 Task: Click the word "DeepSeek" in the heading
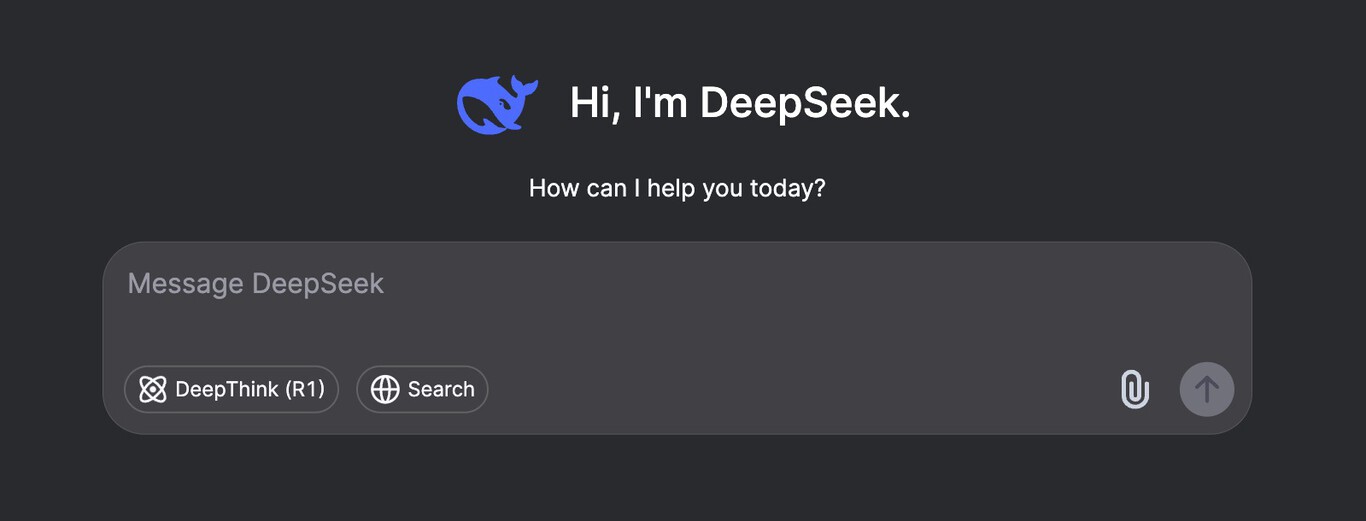pos(804,103)
